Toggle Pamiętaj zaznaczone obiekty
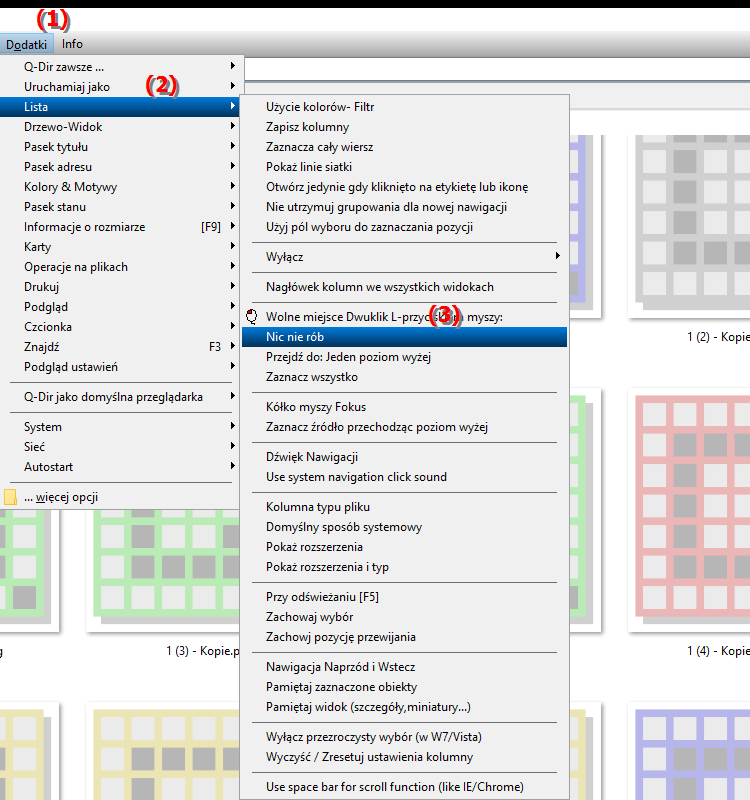 pos(404,687)
